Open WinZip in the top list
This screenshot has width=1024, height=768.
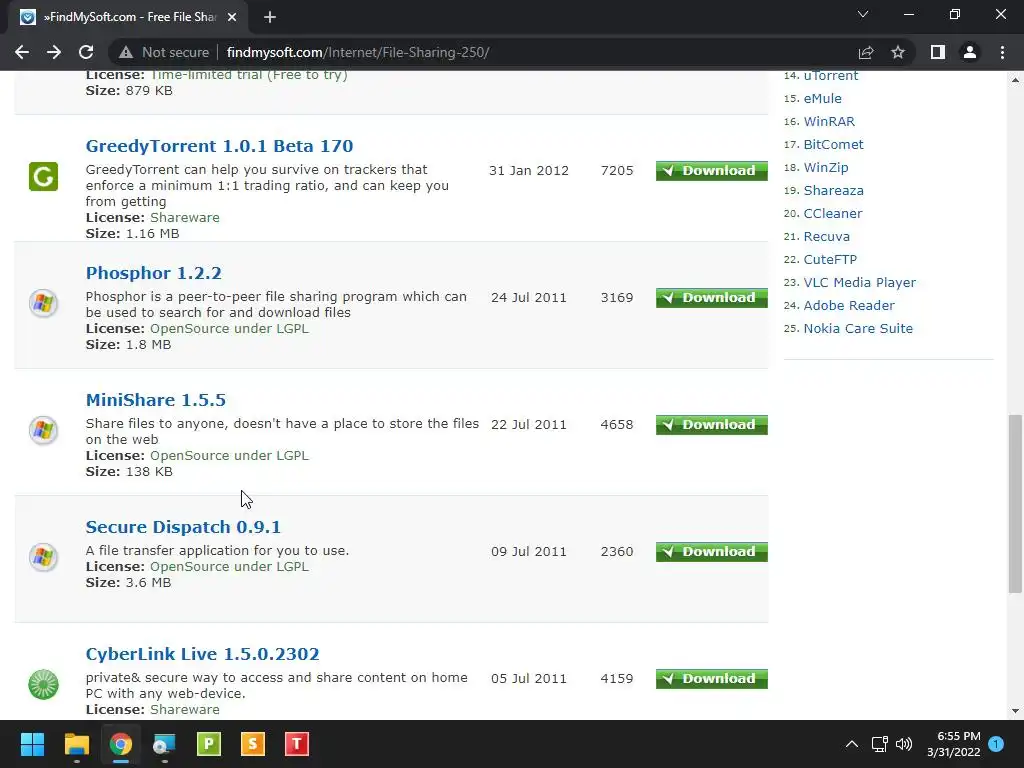(825, 167)
